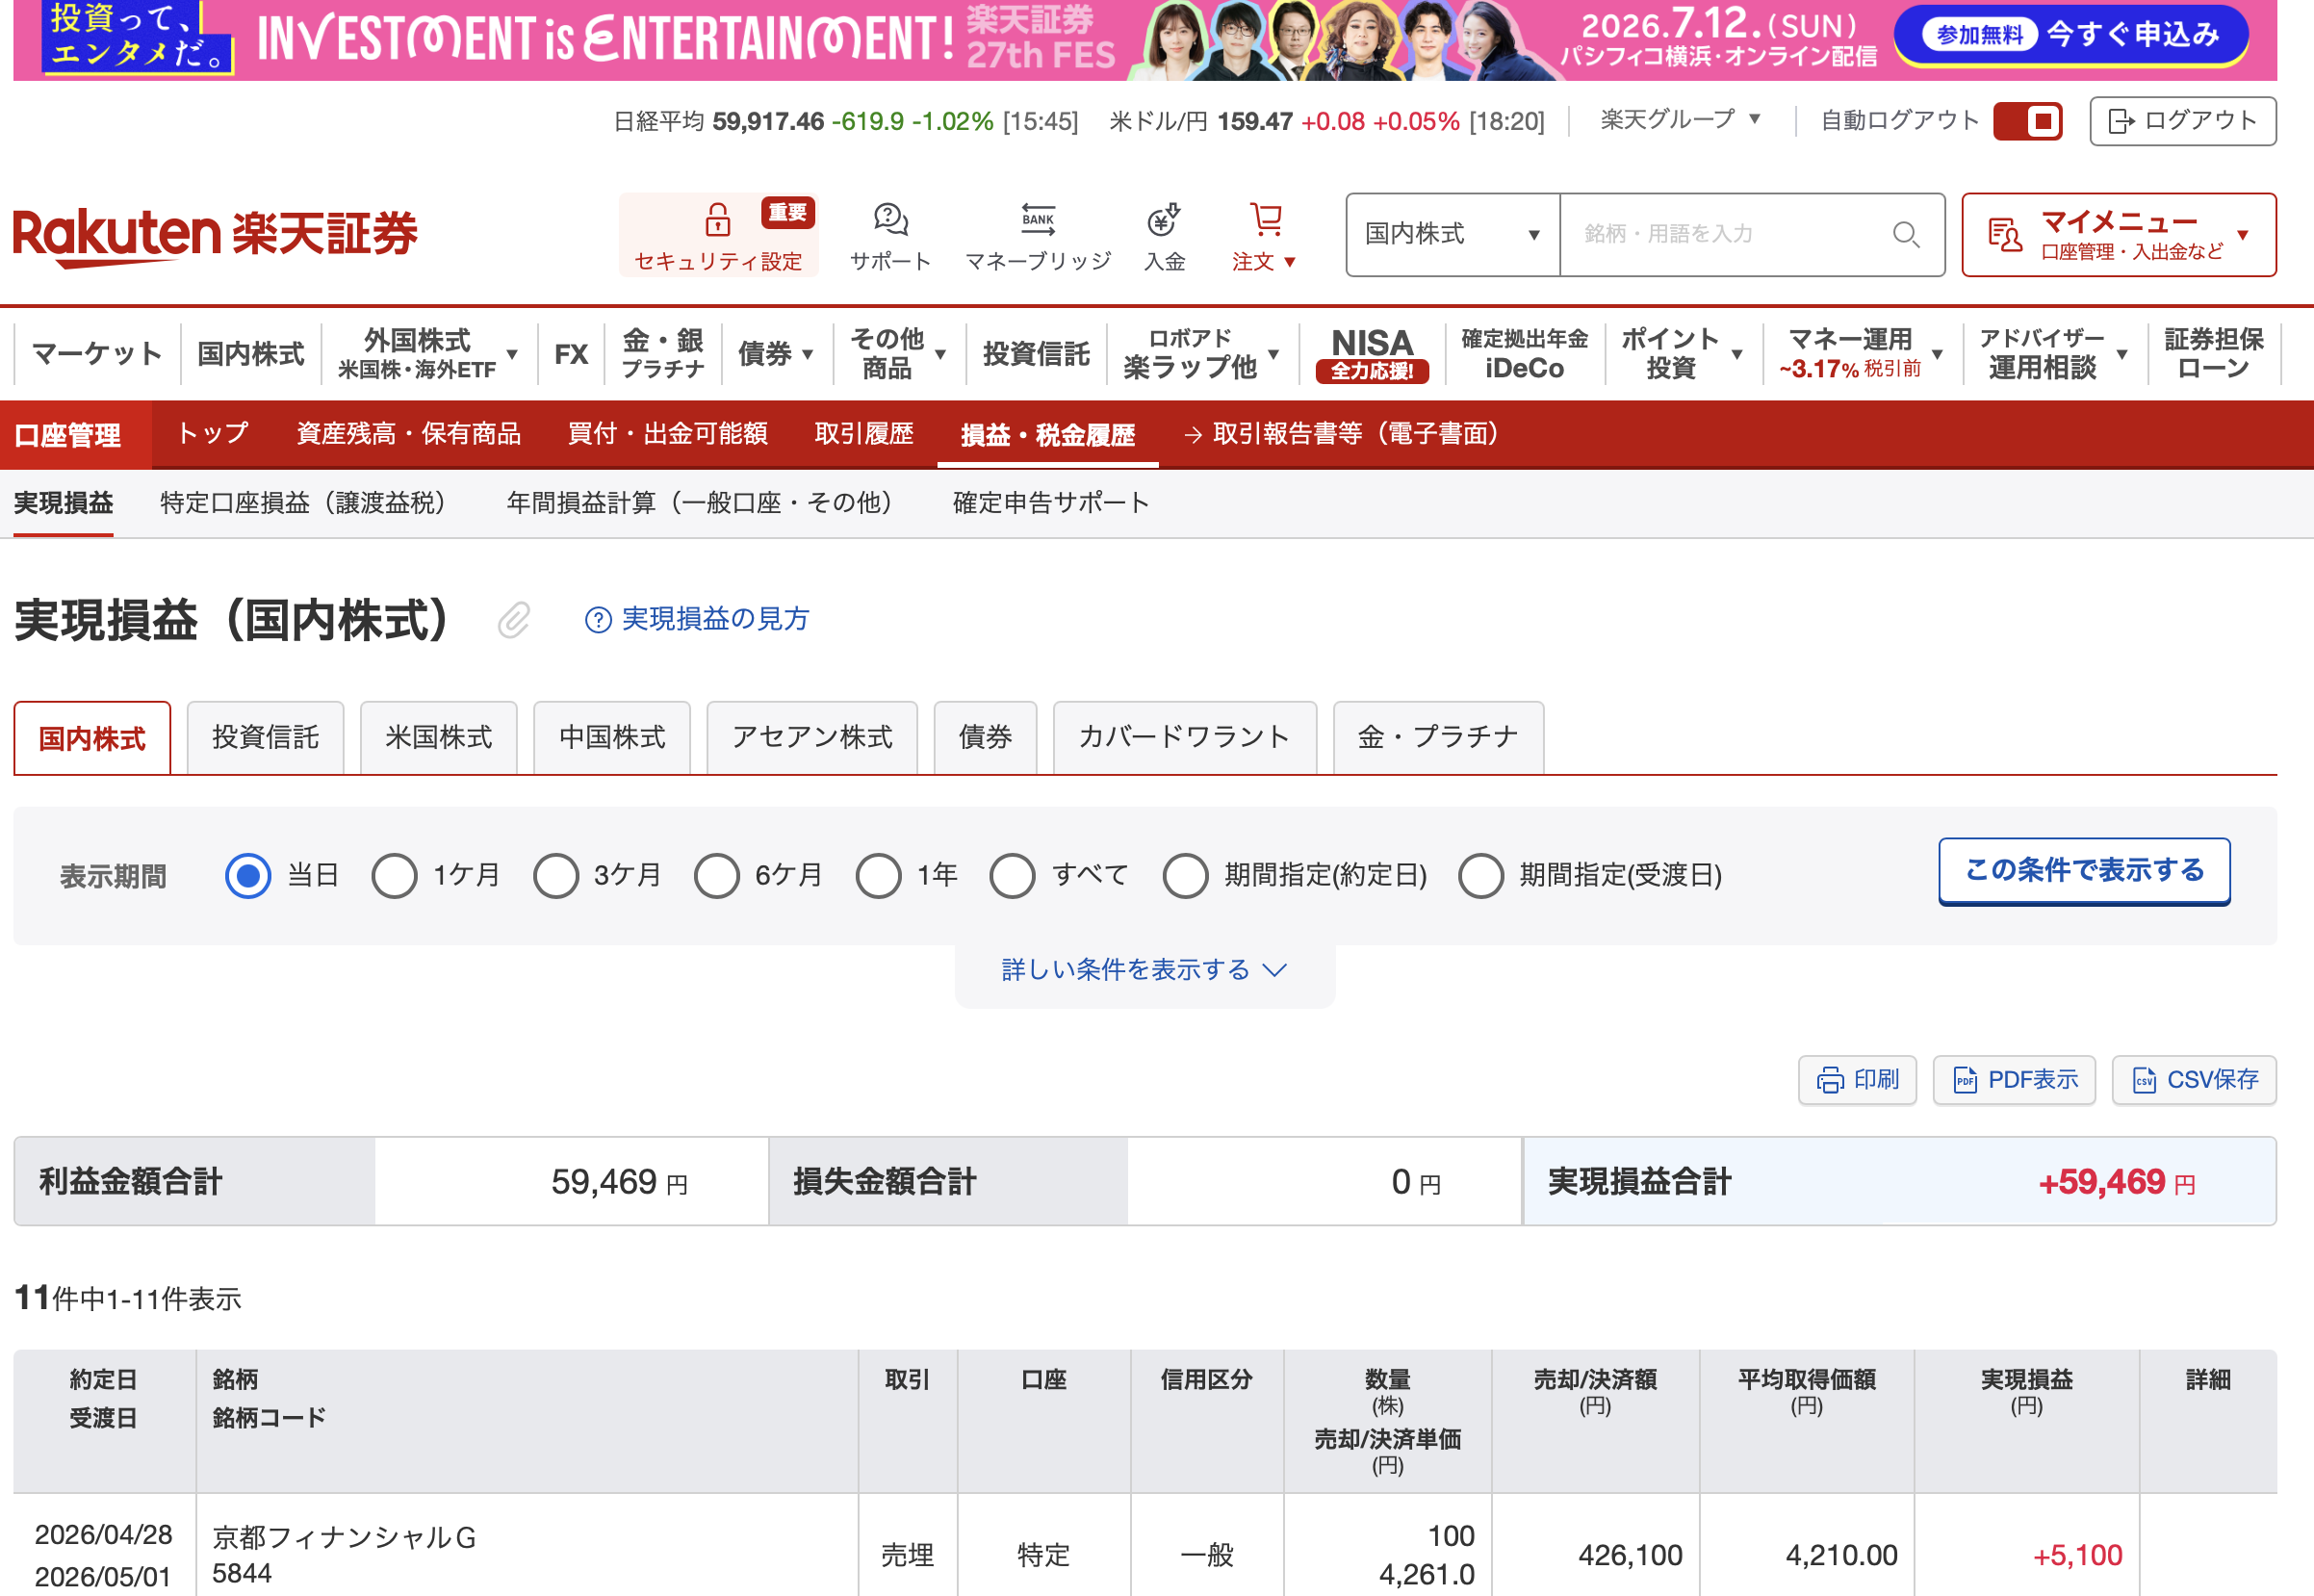
Task: Select the 1ヶ月 period radio button
Action: [394, 876]
